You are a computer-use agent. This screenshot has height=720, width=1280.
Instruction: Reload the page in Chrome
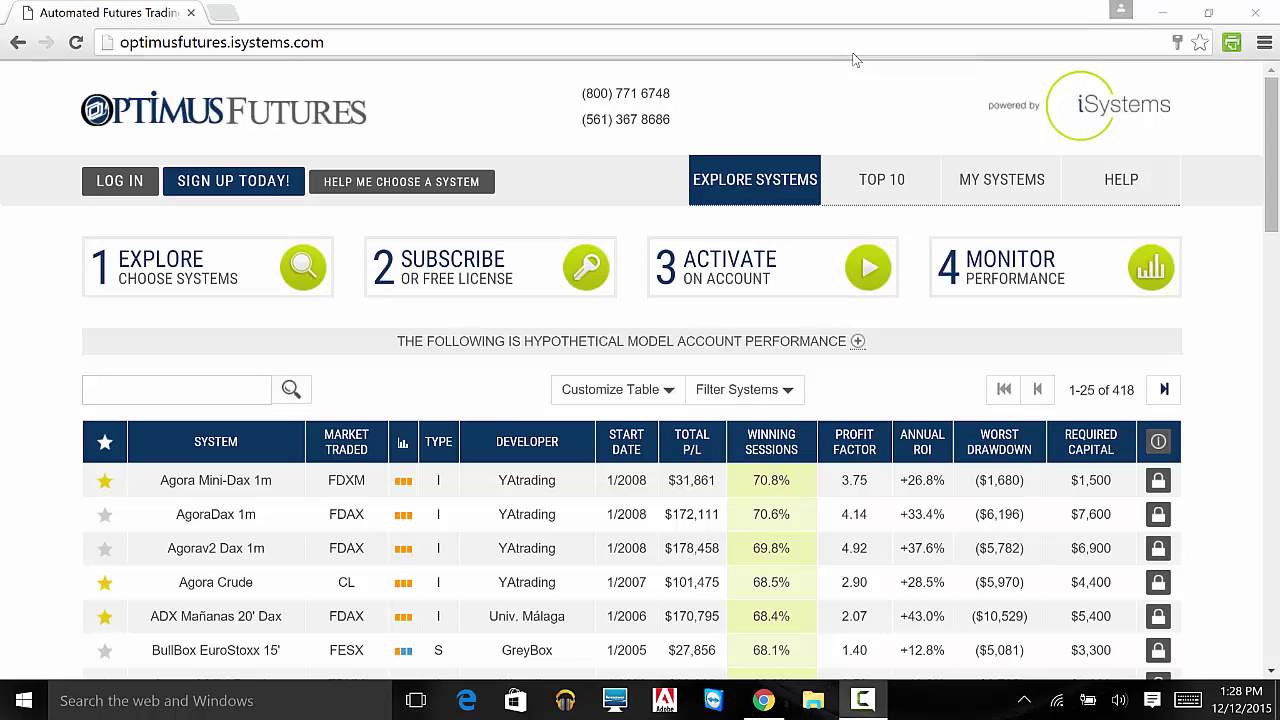coord(75,42)
